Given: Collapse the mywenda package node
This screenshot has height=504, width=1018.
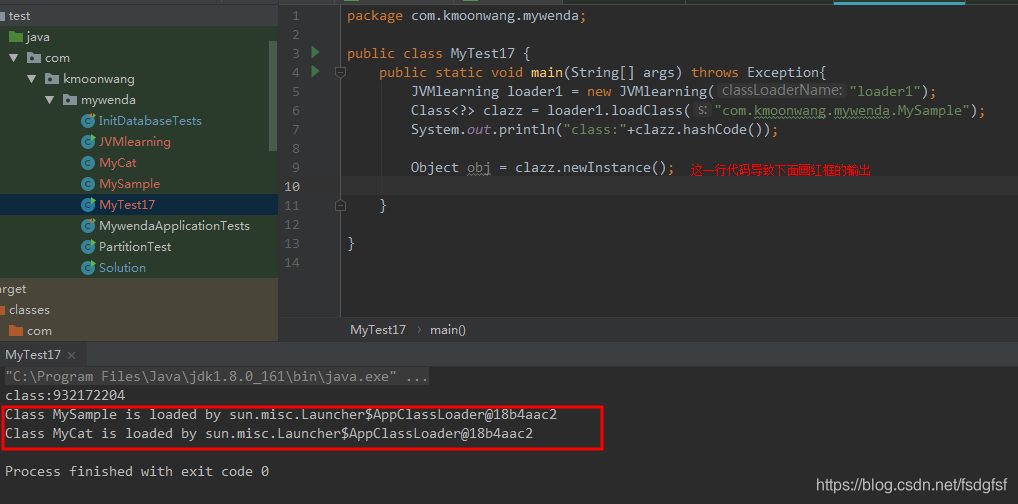Looking at the screenshot, I should 49,99.
